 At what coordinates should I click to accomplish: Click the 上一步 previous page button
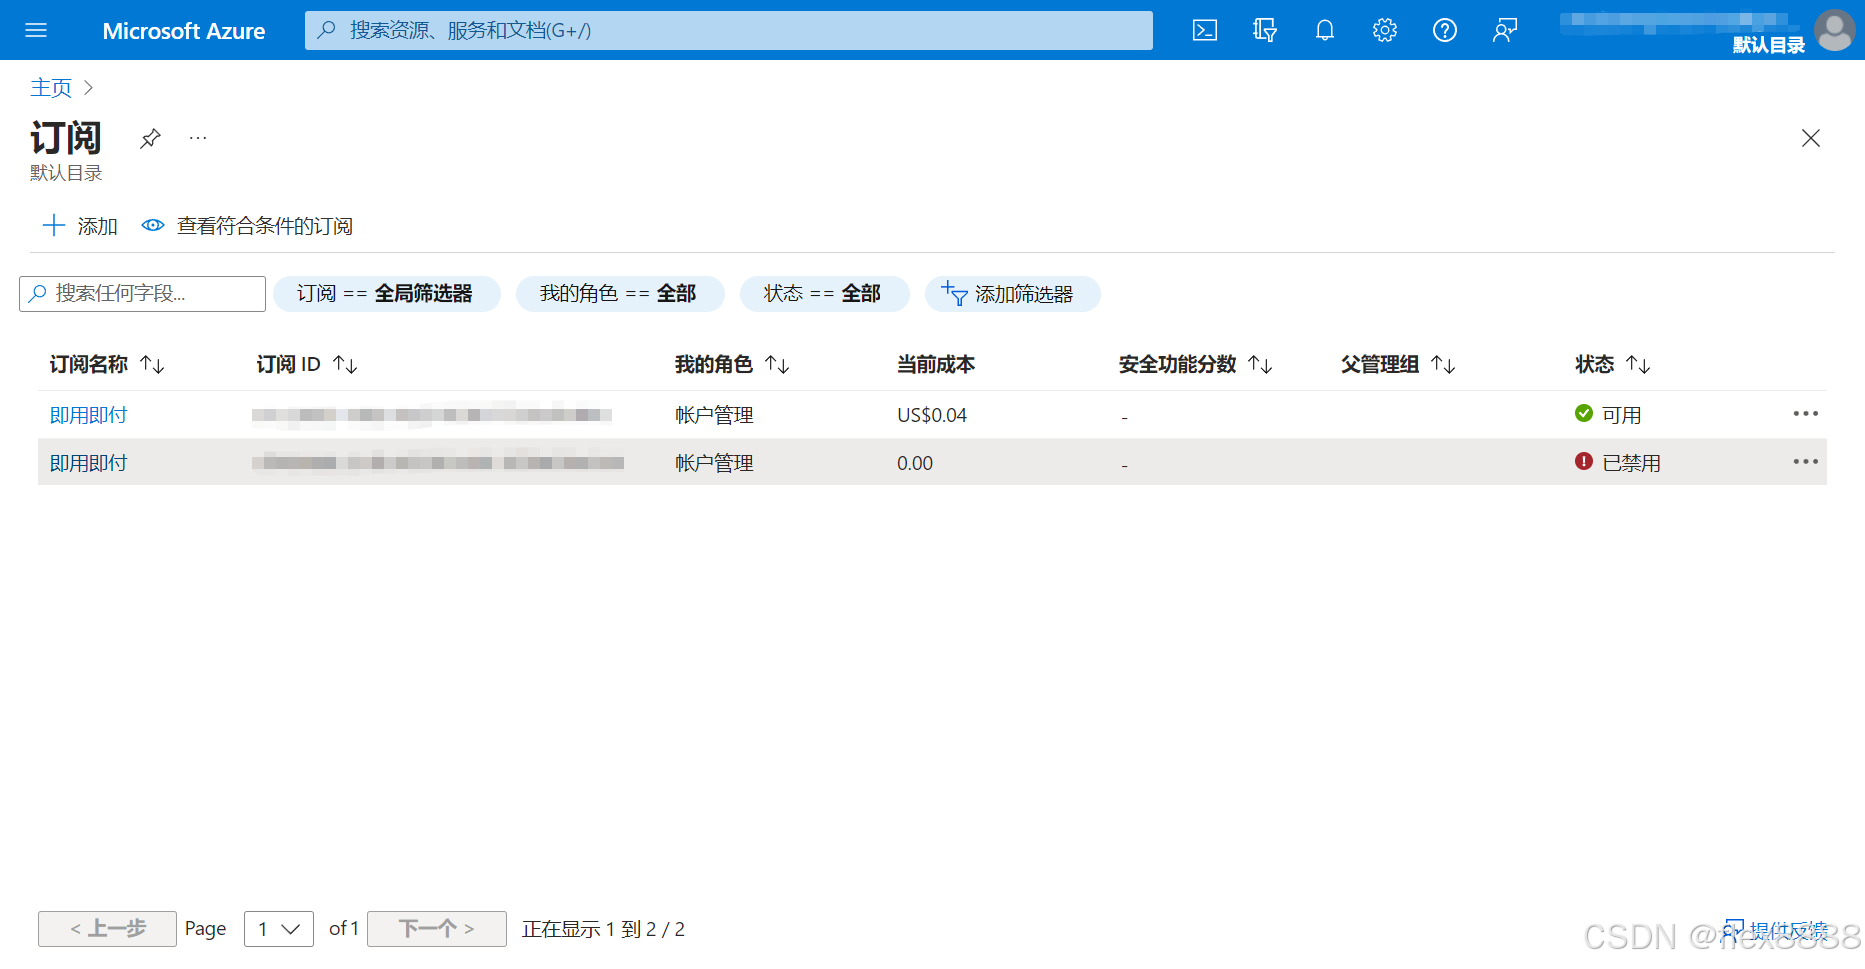[107, 929]
